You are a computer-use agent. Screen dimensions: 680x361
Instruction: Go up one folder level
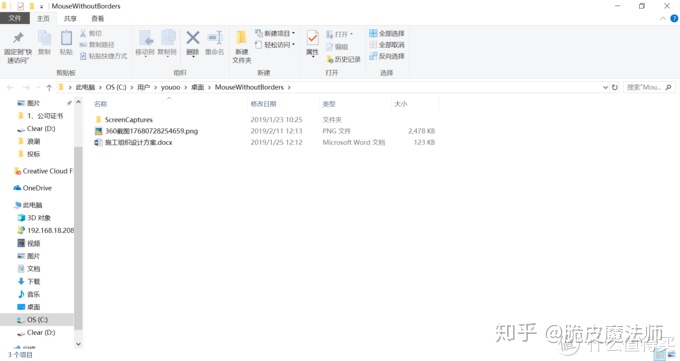tap(49, 88)
